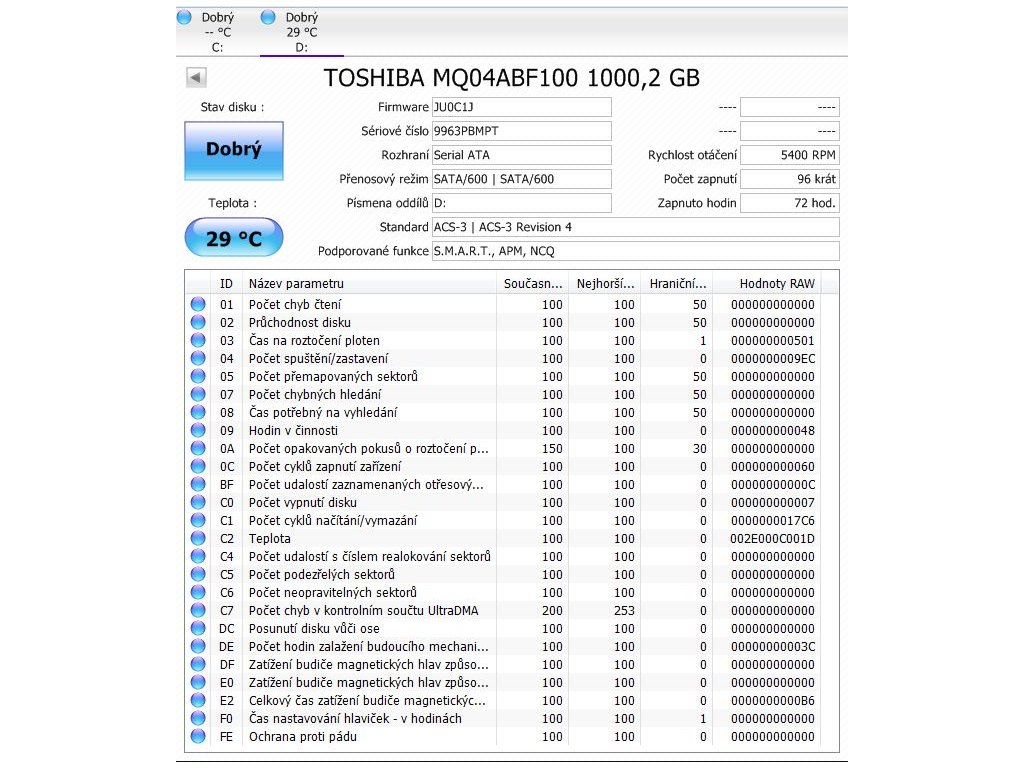Click the status icon of row 02 Průchodnost disku

click(x=198, y=323)
